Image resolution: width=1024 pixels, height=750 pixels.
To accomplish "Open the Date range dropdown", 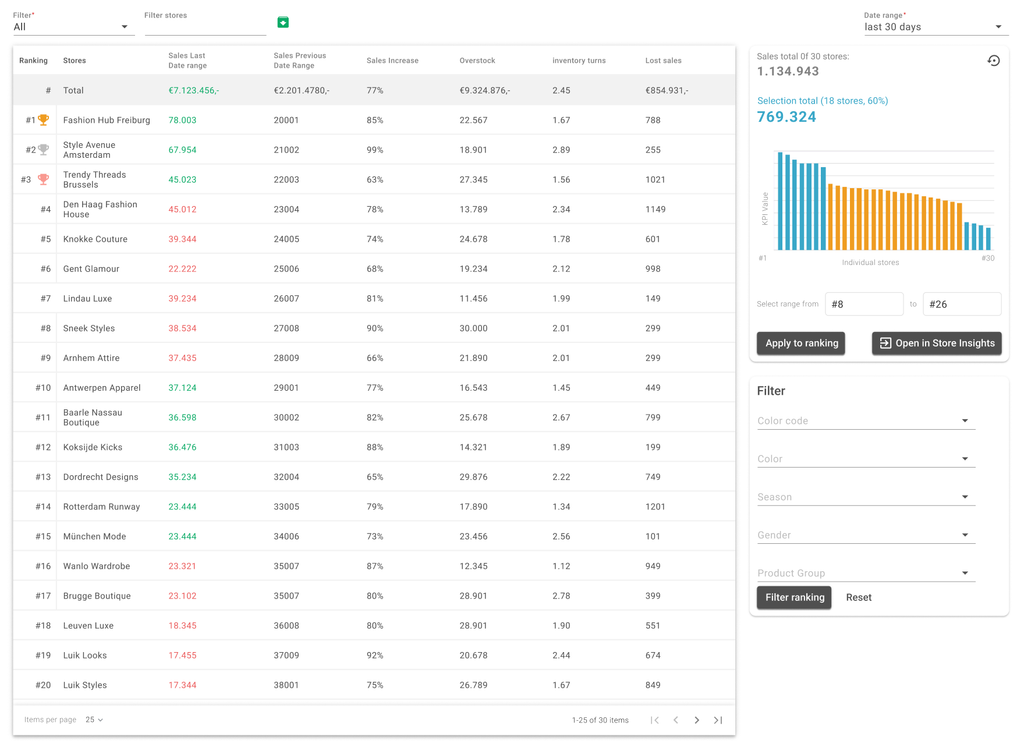I will tap(935, 27).
